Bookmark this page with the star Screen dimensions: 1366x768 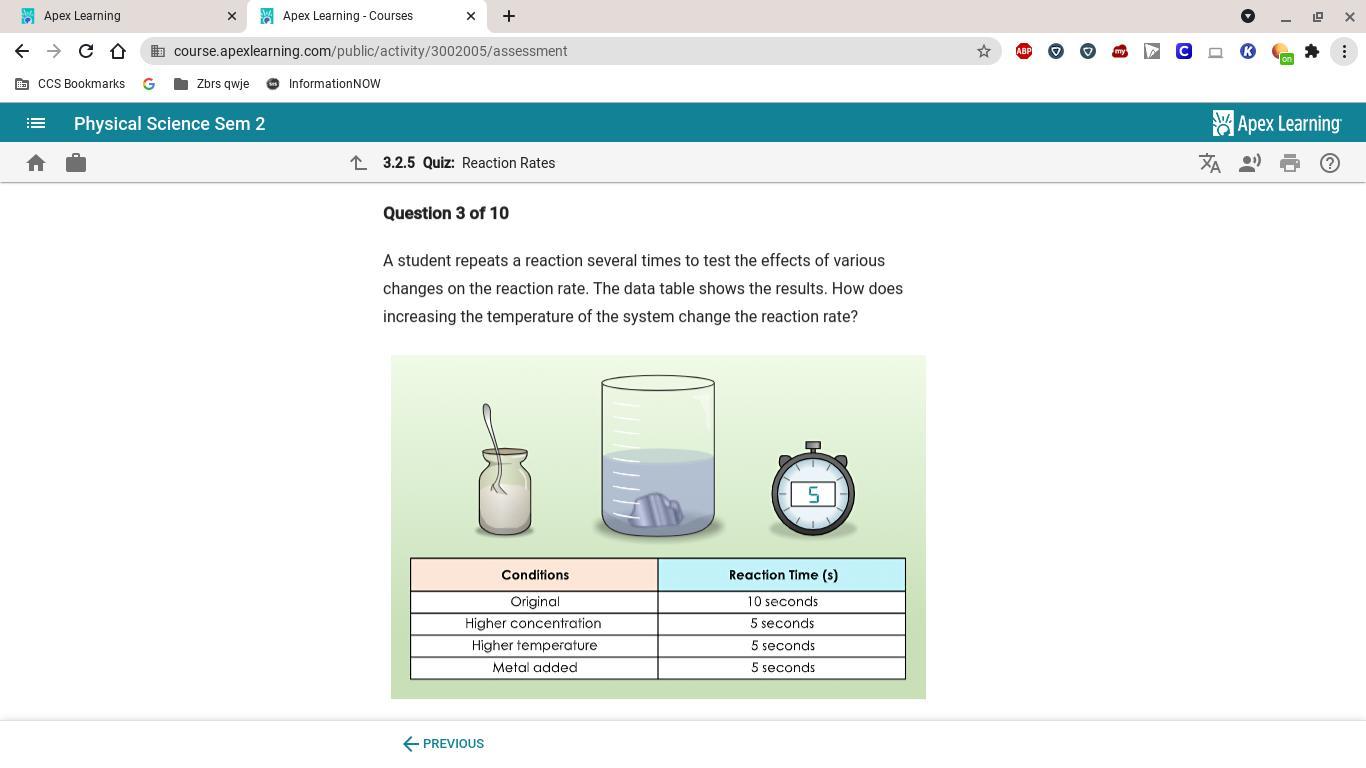pos(984,51)
